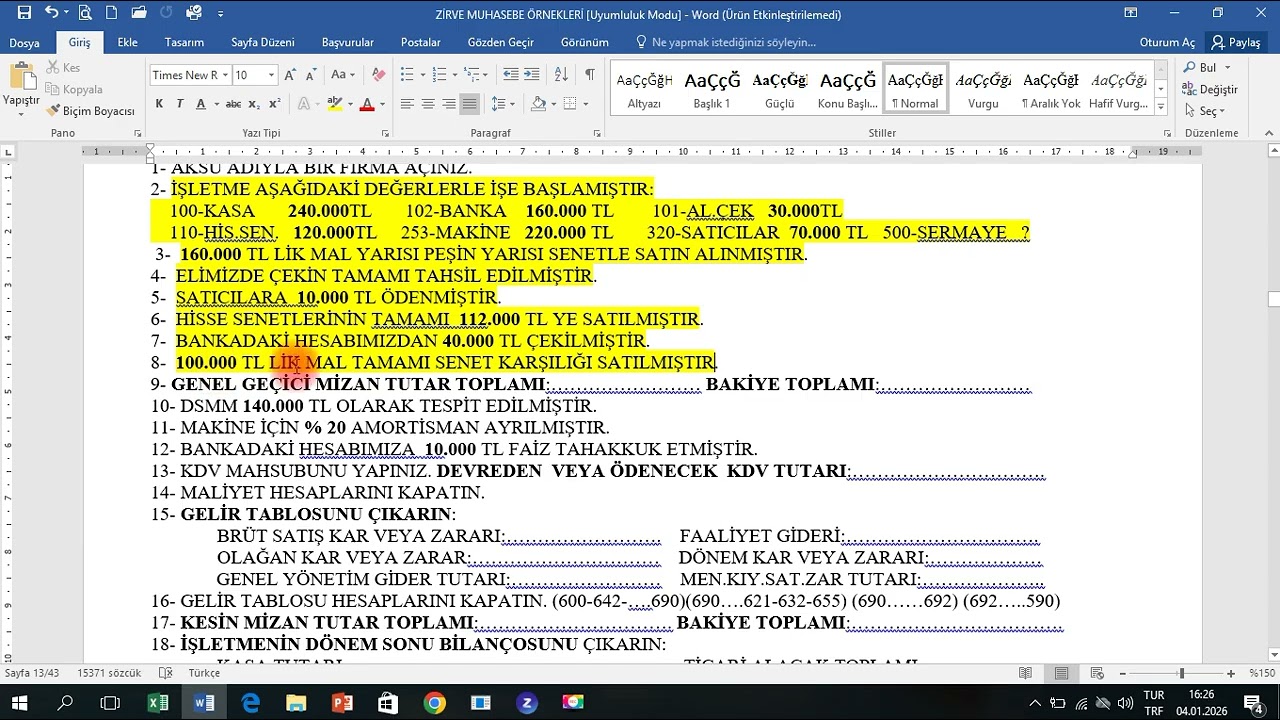Screen dimensions: 1280x720
Task: Open the borders dropdown arrow
Action: (x=586, y=104)
